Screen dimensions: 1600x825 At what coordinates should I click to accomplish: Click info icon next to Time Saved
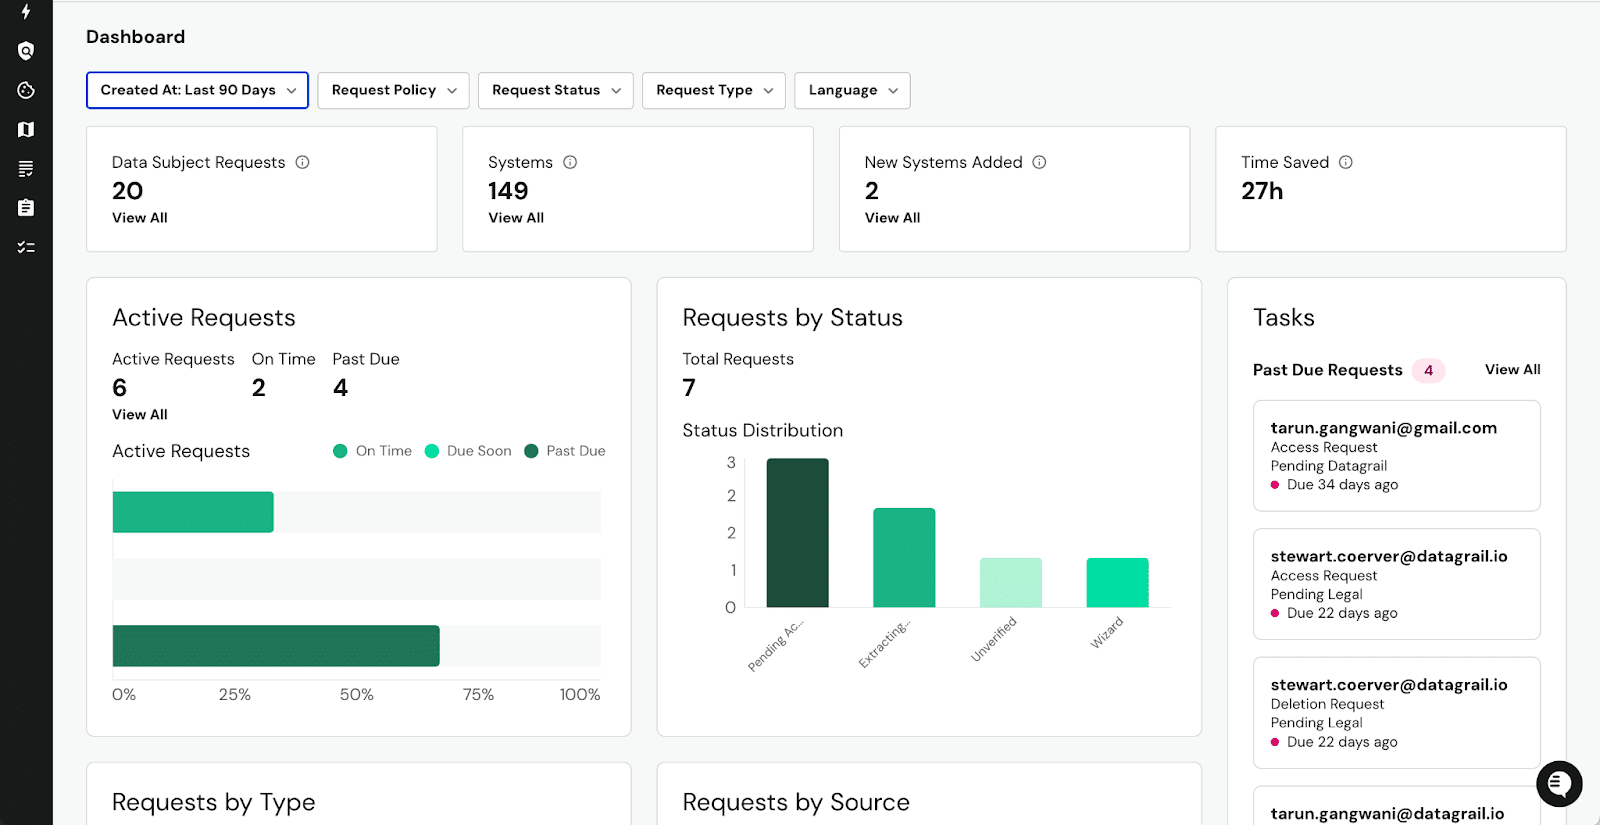click(1345, 162)
